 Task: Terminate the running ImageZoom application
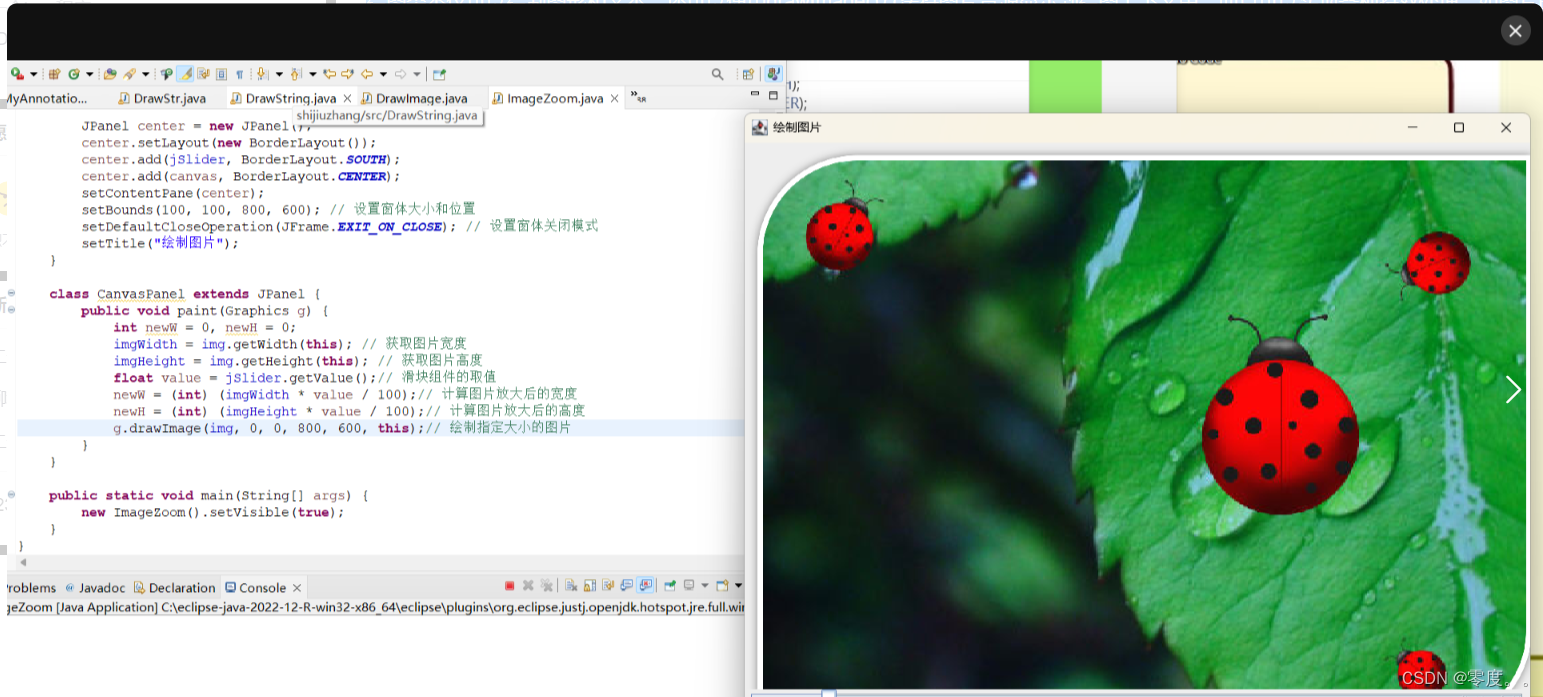[509, 586]
